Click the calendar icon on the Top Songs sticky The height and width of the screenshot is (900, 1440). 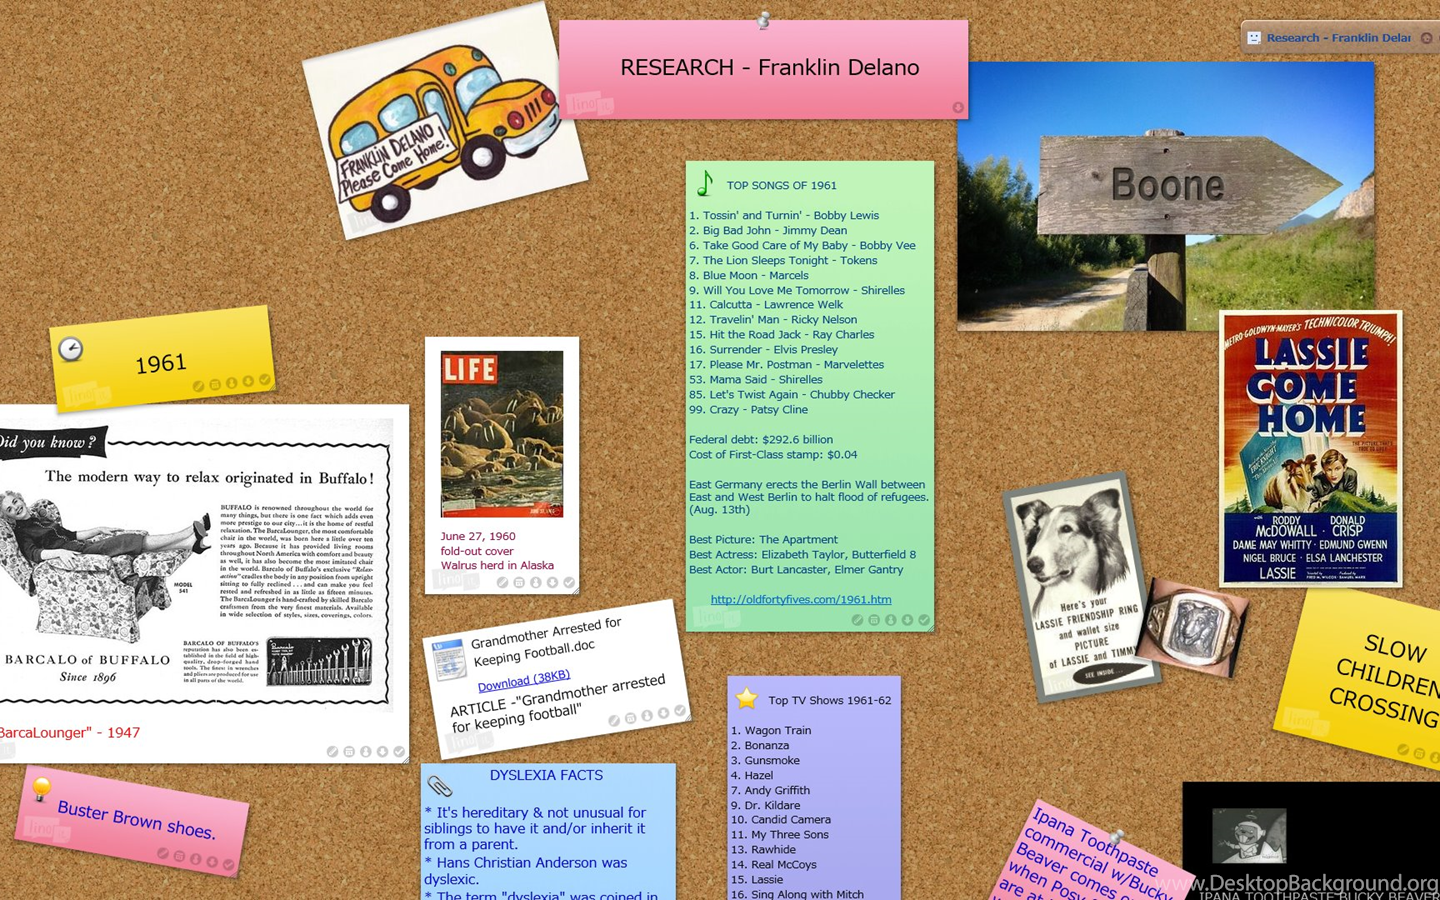coord(874,620)
